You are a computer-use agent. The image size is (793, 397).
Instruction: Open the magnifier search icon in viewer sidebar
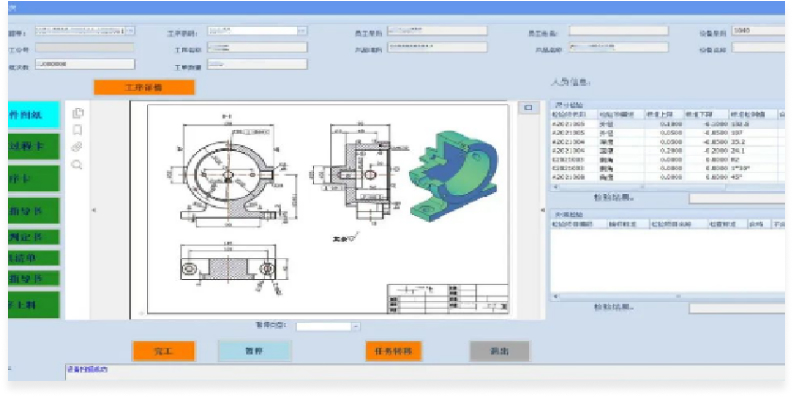pyautogui.click(x=77, y=164)
